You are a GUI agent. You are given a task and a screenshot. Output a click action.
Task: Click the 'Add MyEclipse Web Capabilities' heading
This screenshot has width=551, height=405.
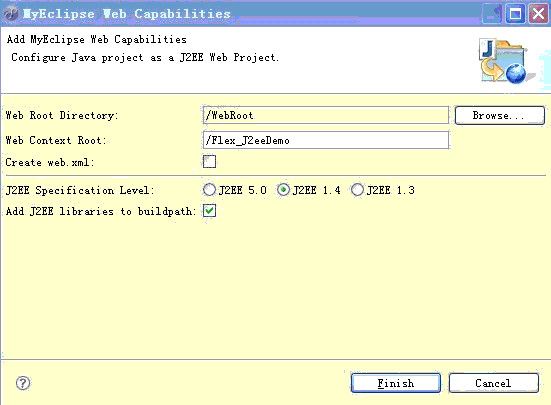tap(97, 39)
